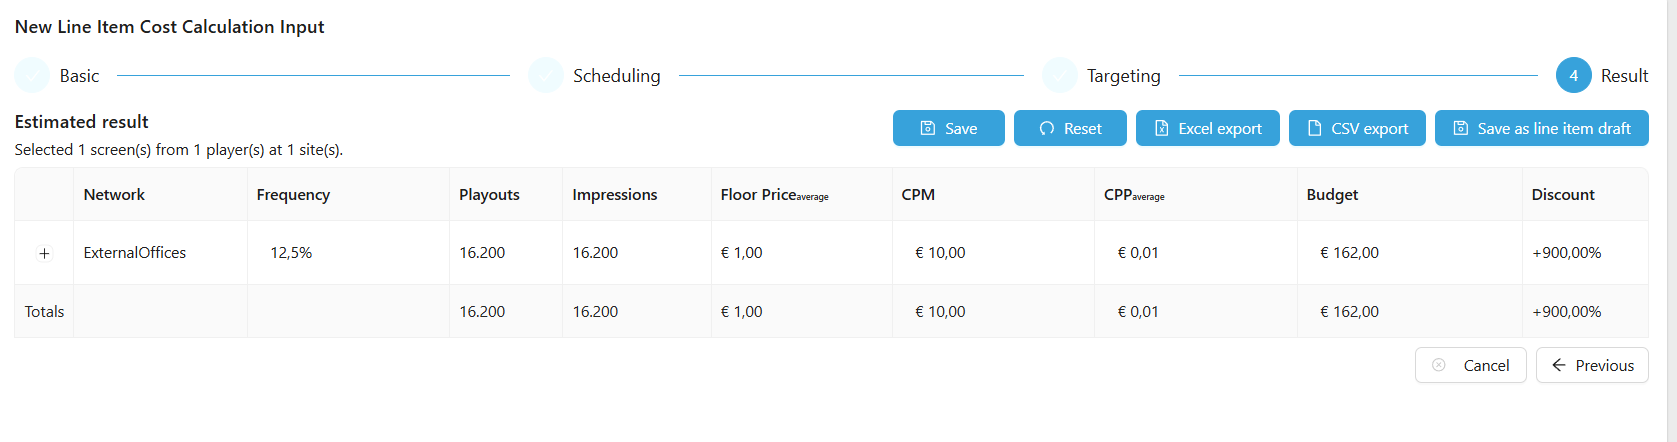Click the Frequency value 12,5% cell
This screenshot has height=442, width=1677.
click(291, 253)
